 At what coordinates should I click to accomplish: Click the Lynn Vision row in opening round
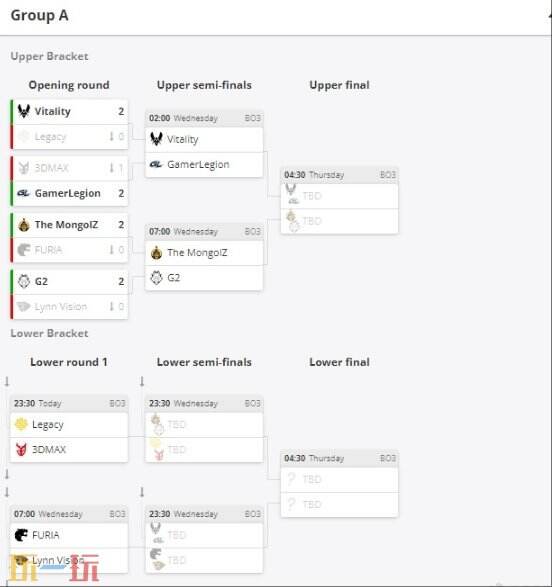point(70,307)
